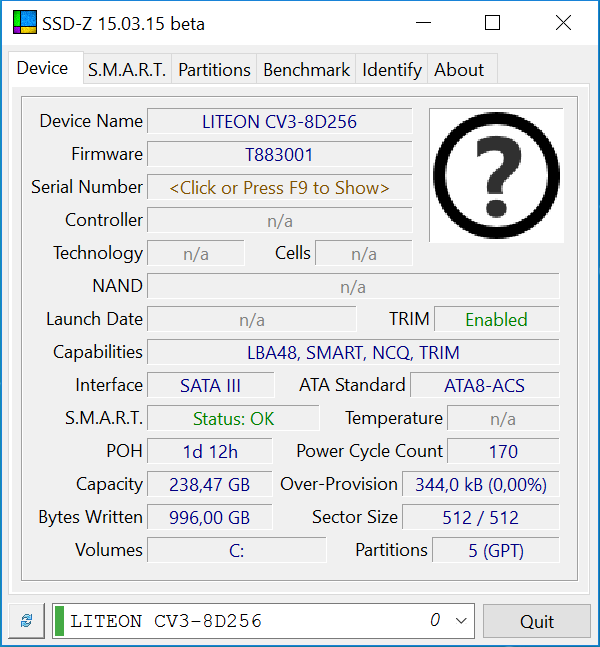Image resolution: width=600 pixels, height=647 pixels.
Task: Click the TRIM Enabled value
Action: pos(496,319)
